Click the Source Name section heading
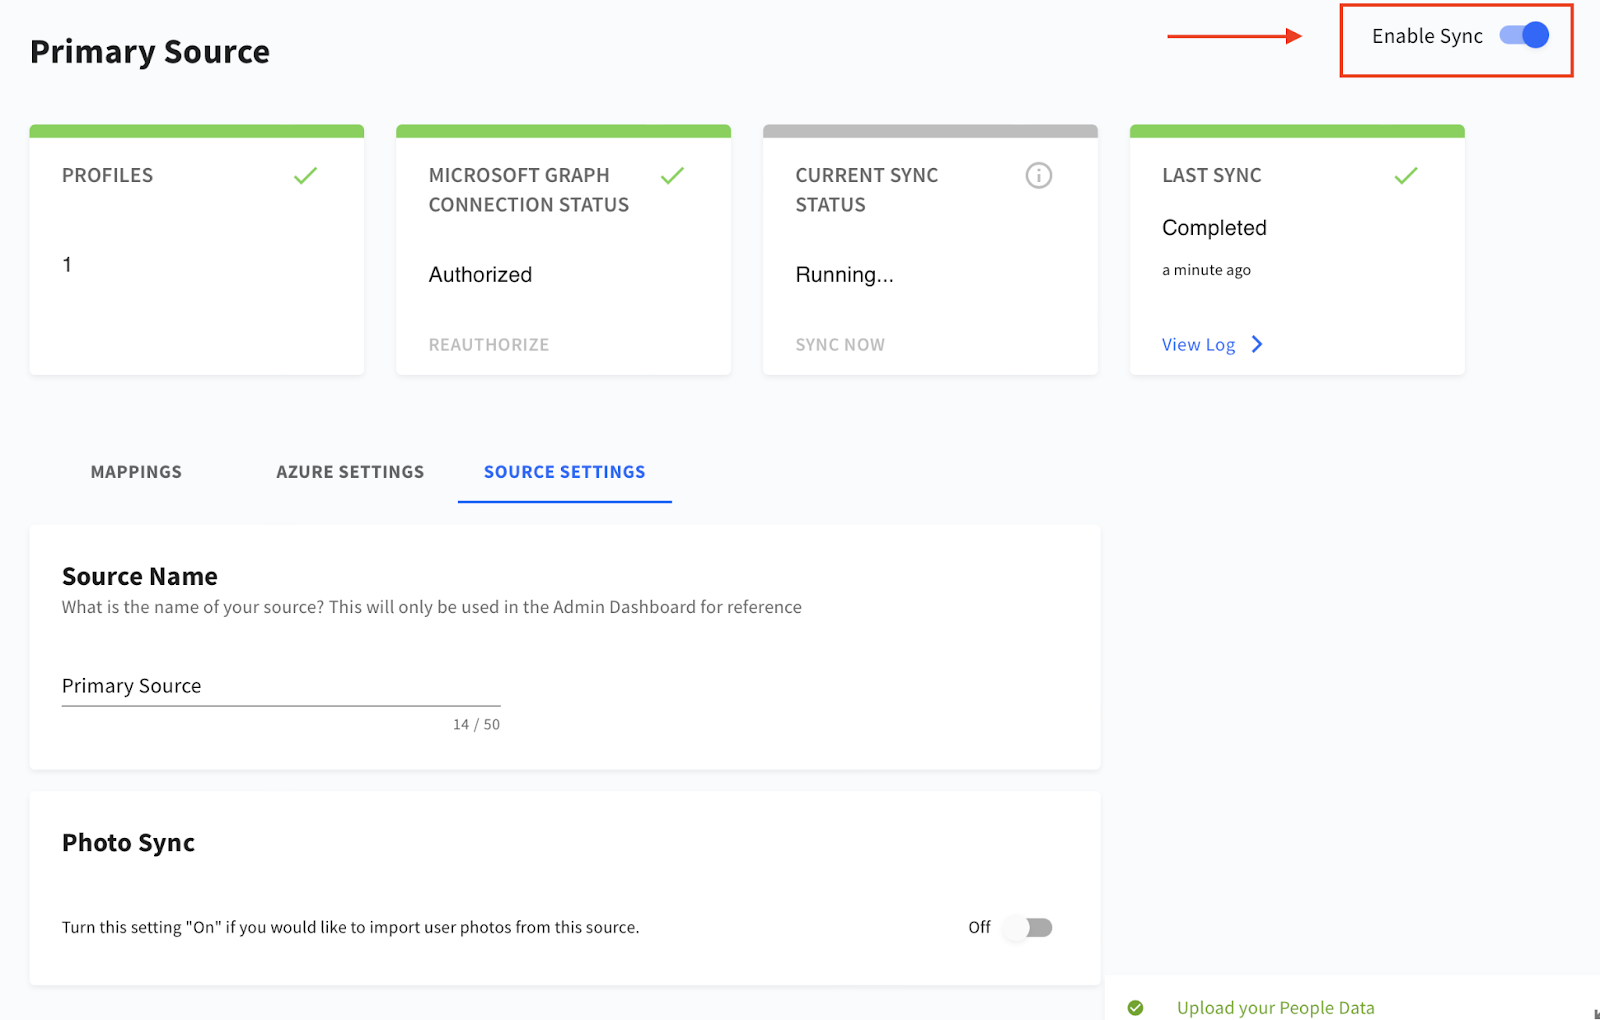Viewport: 1600px width, 1020px height. pyautogui.click(x=140, y=577)
